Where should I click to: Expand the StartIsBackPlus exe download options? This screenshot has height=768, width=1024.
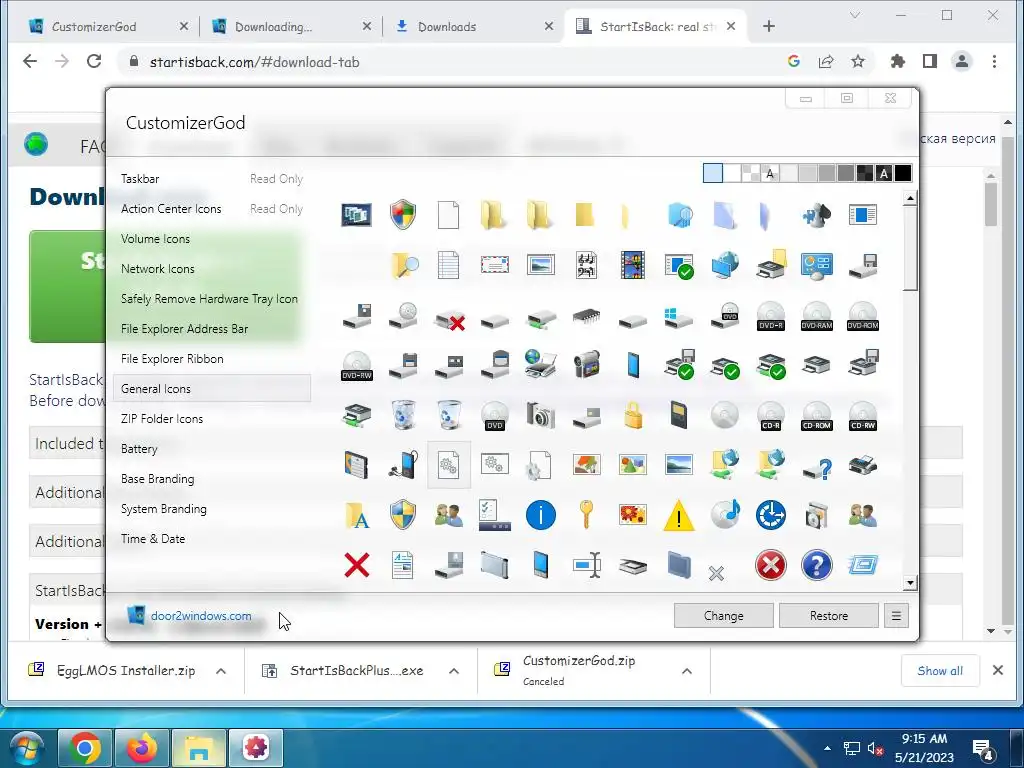[454, 671]
